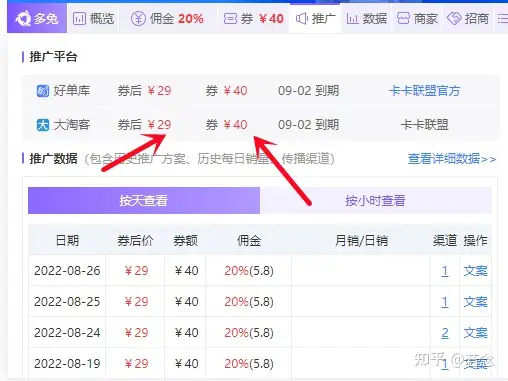Click the 渠道 column header

[445, 240]
